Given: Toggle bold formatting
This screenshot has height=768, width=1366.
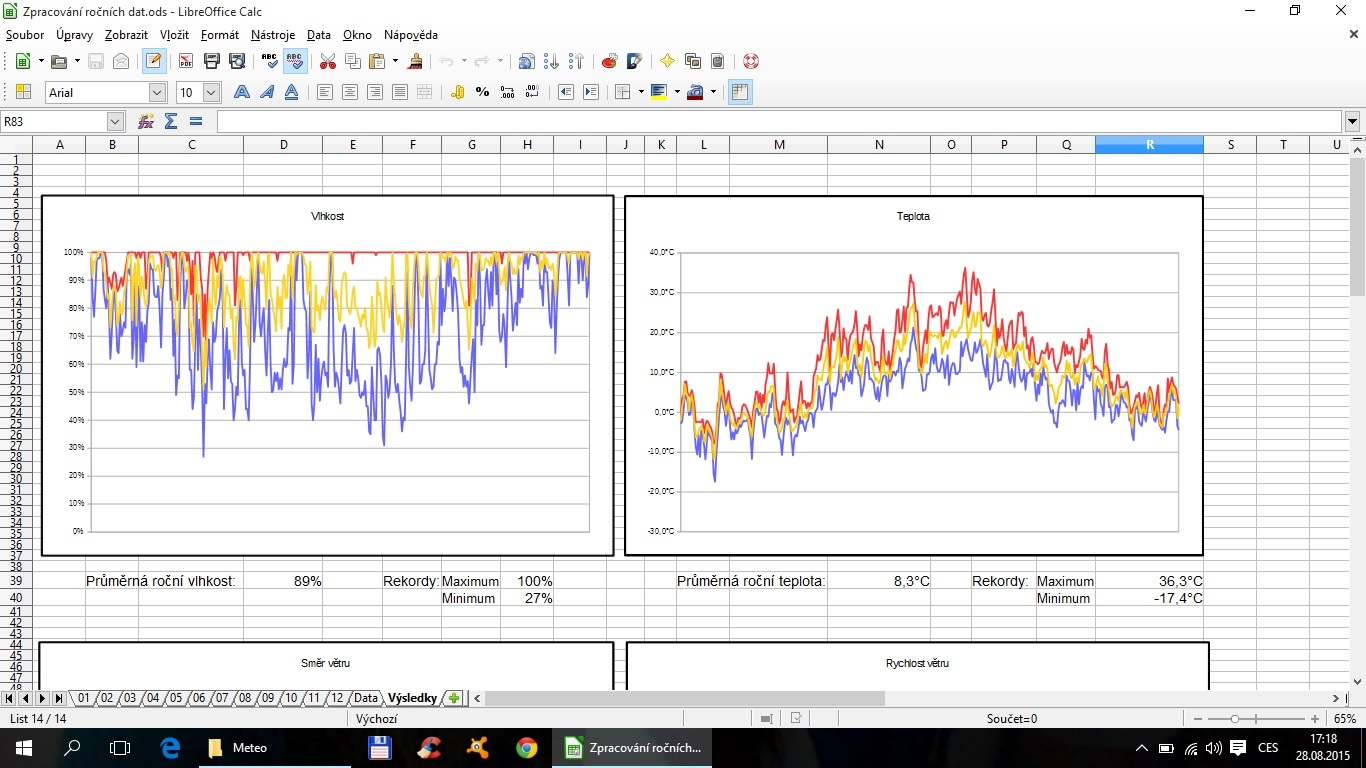Looking at the screenshot, I should point(242,92).
